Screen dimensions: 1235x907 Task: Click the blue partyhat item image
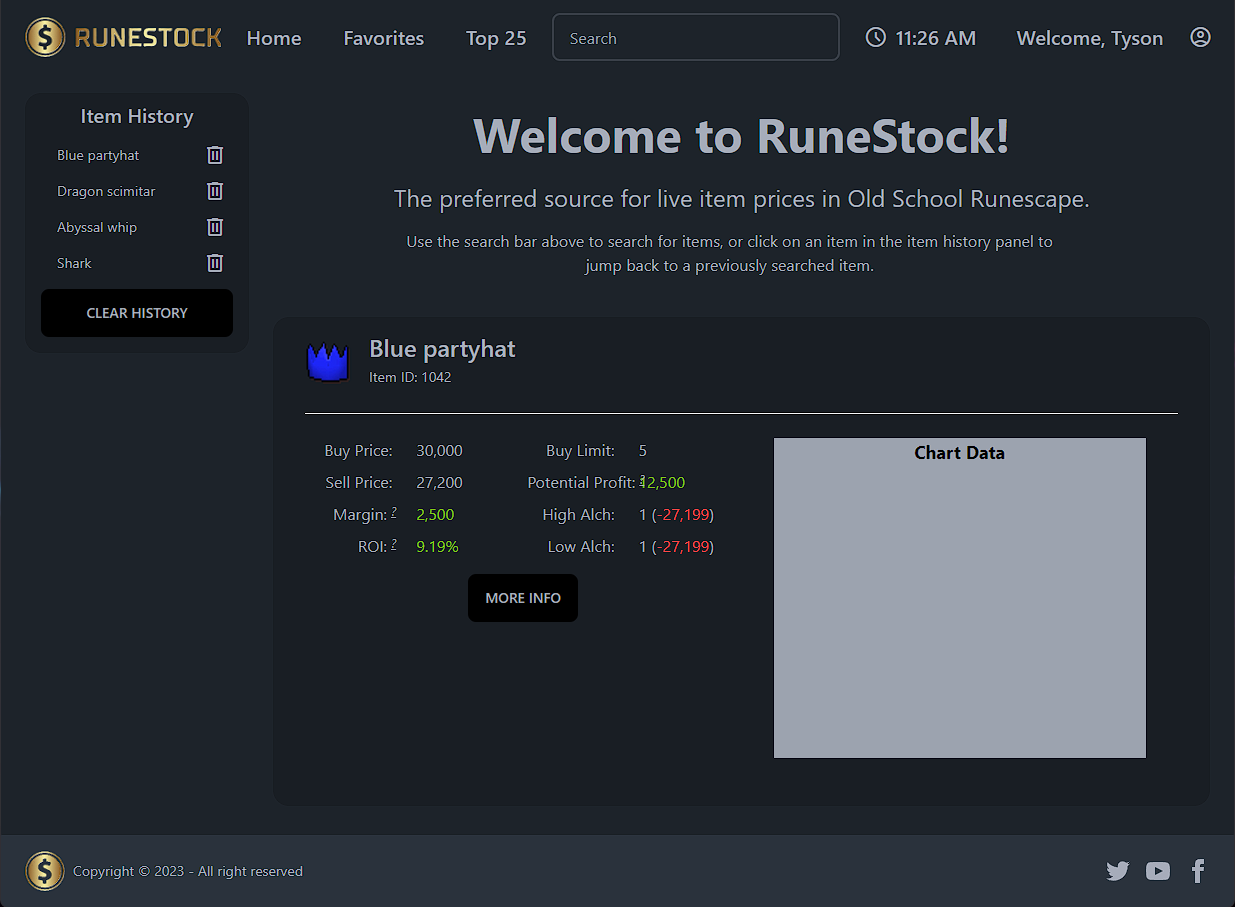[x=327, y=362]
